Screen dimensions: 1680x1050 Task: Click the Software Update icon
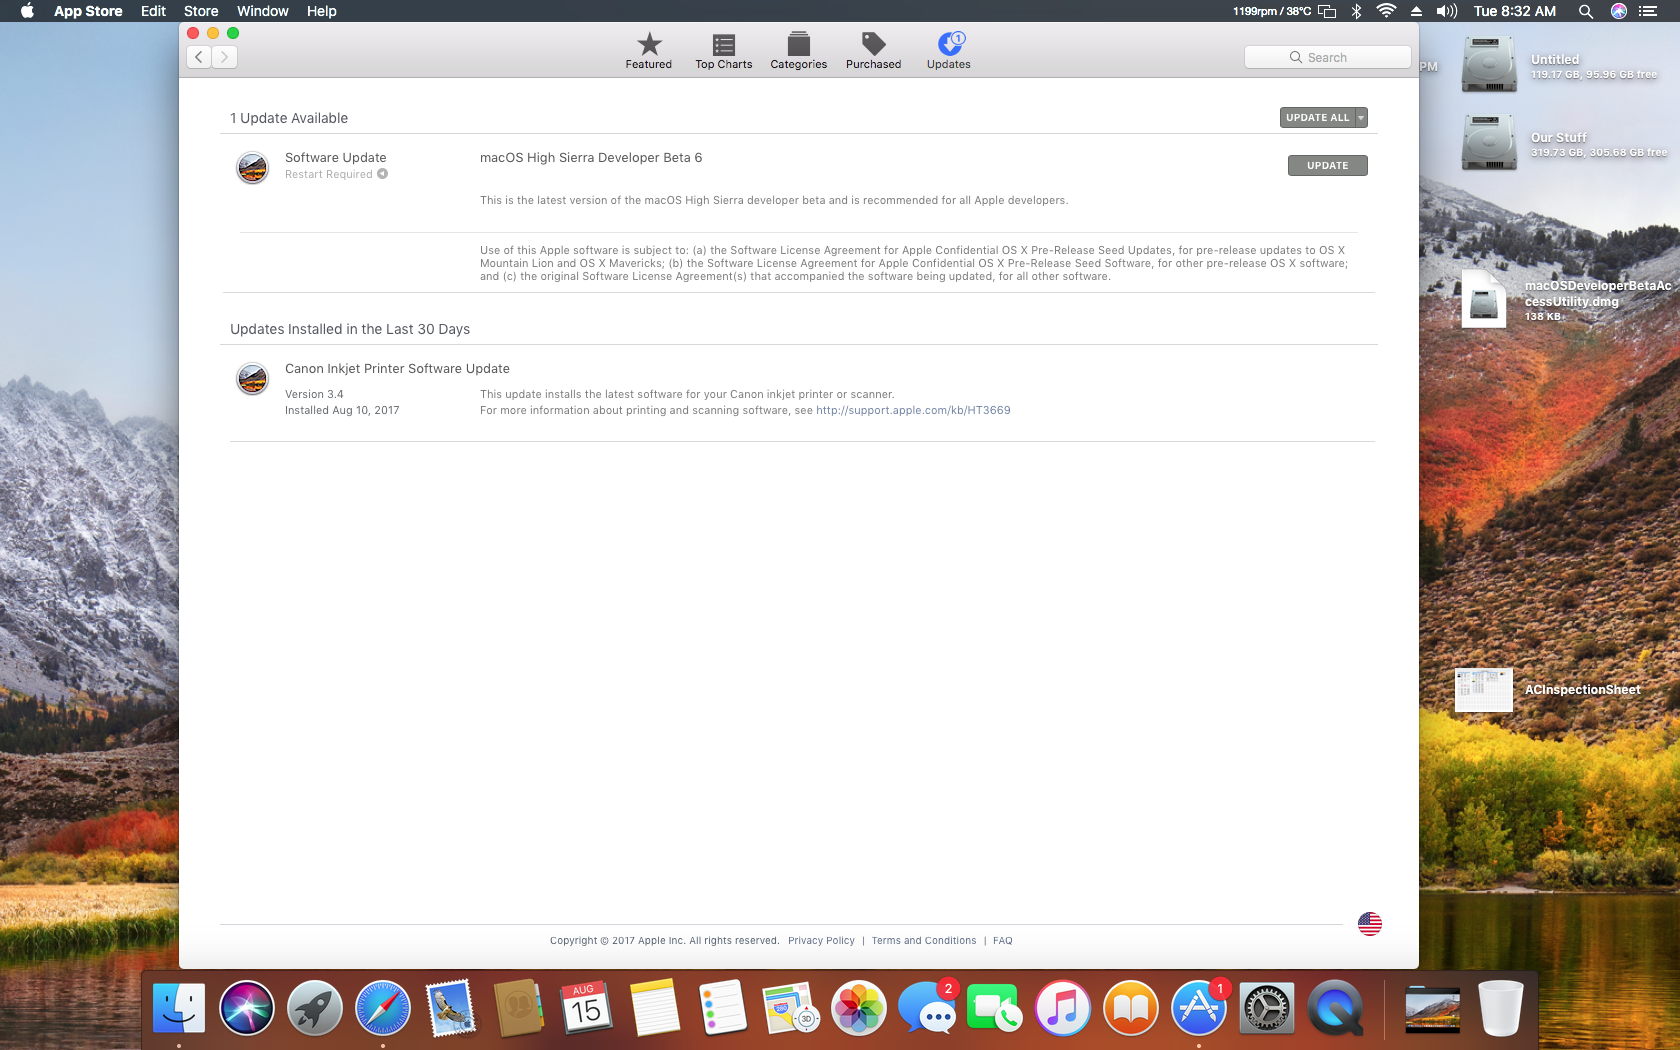click(x=252, y=167)
